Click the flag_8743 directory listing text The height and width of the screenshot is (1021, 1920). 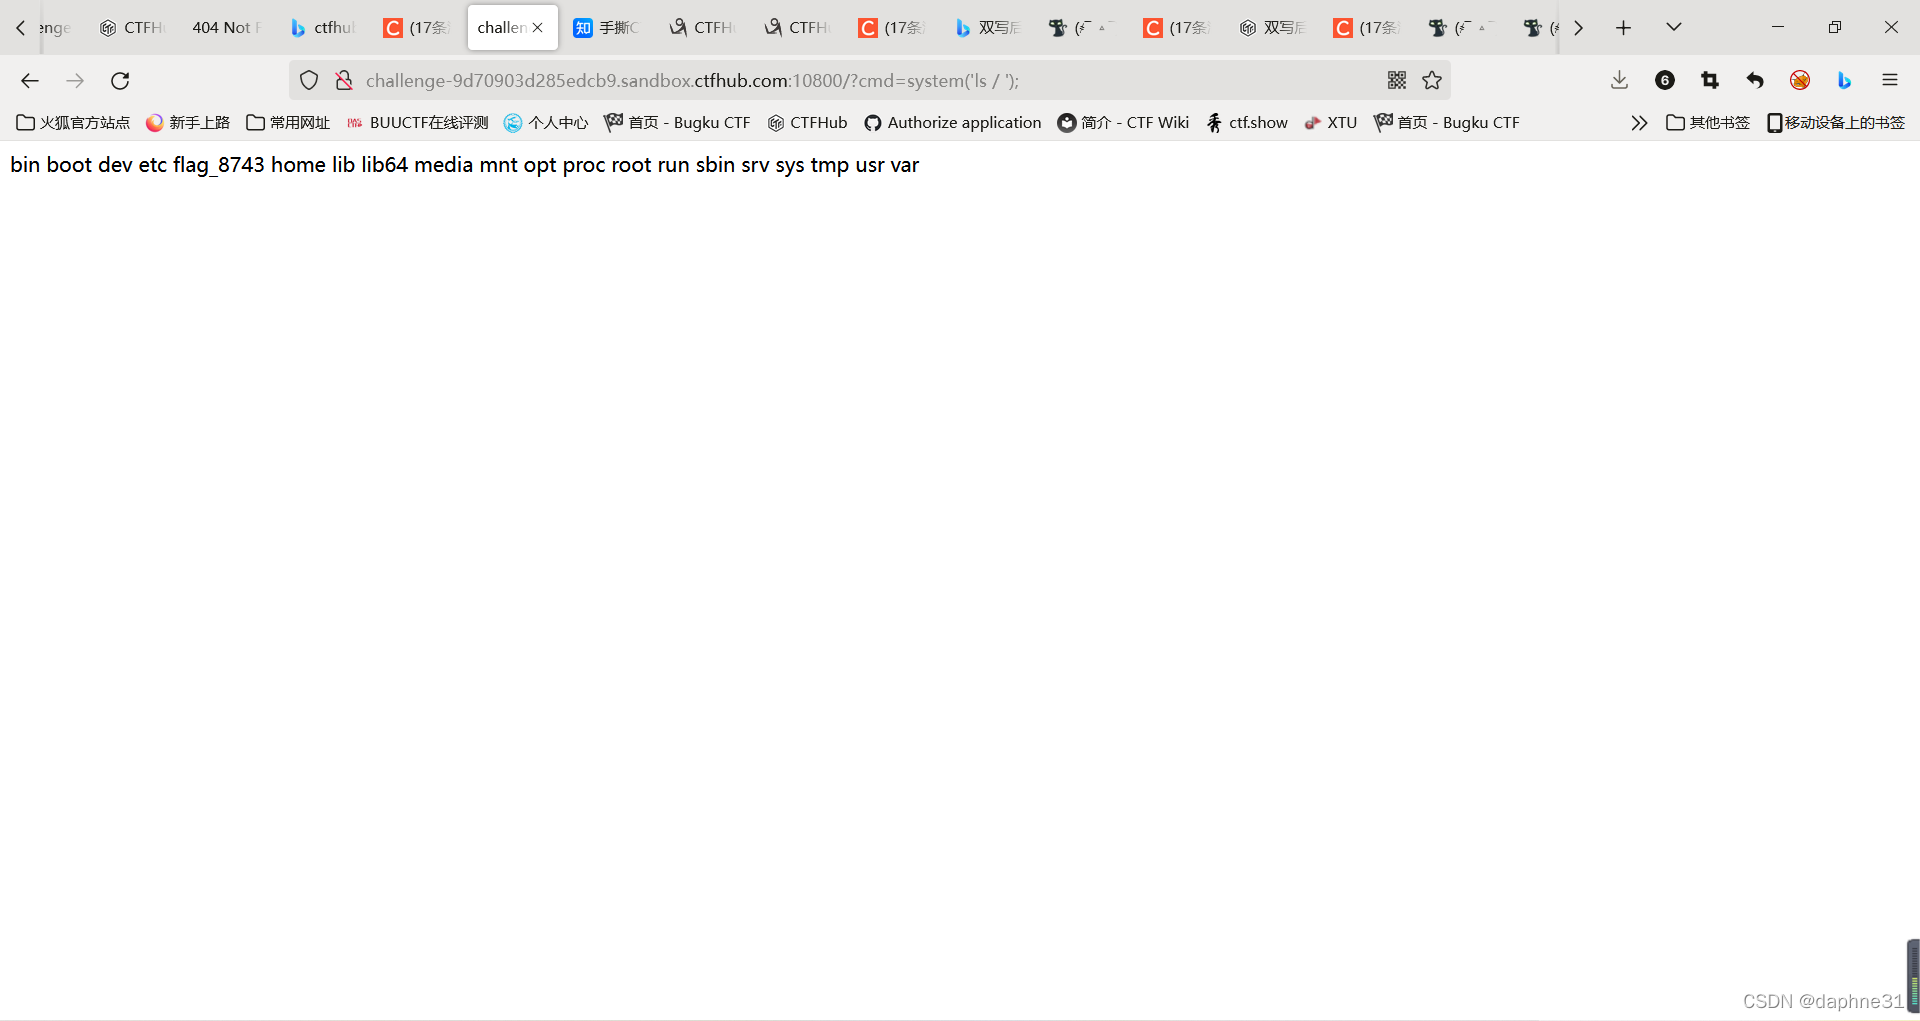(219, 165)
